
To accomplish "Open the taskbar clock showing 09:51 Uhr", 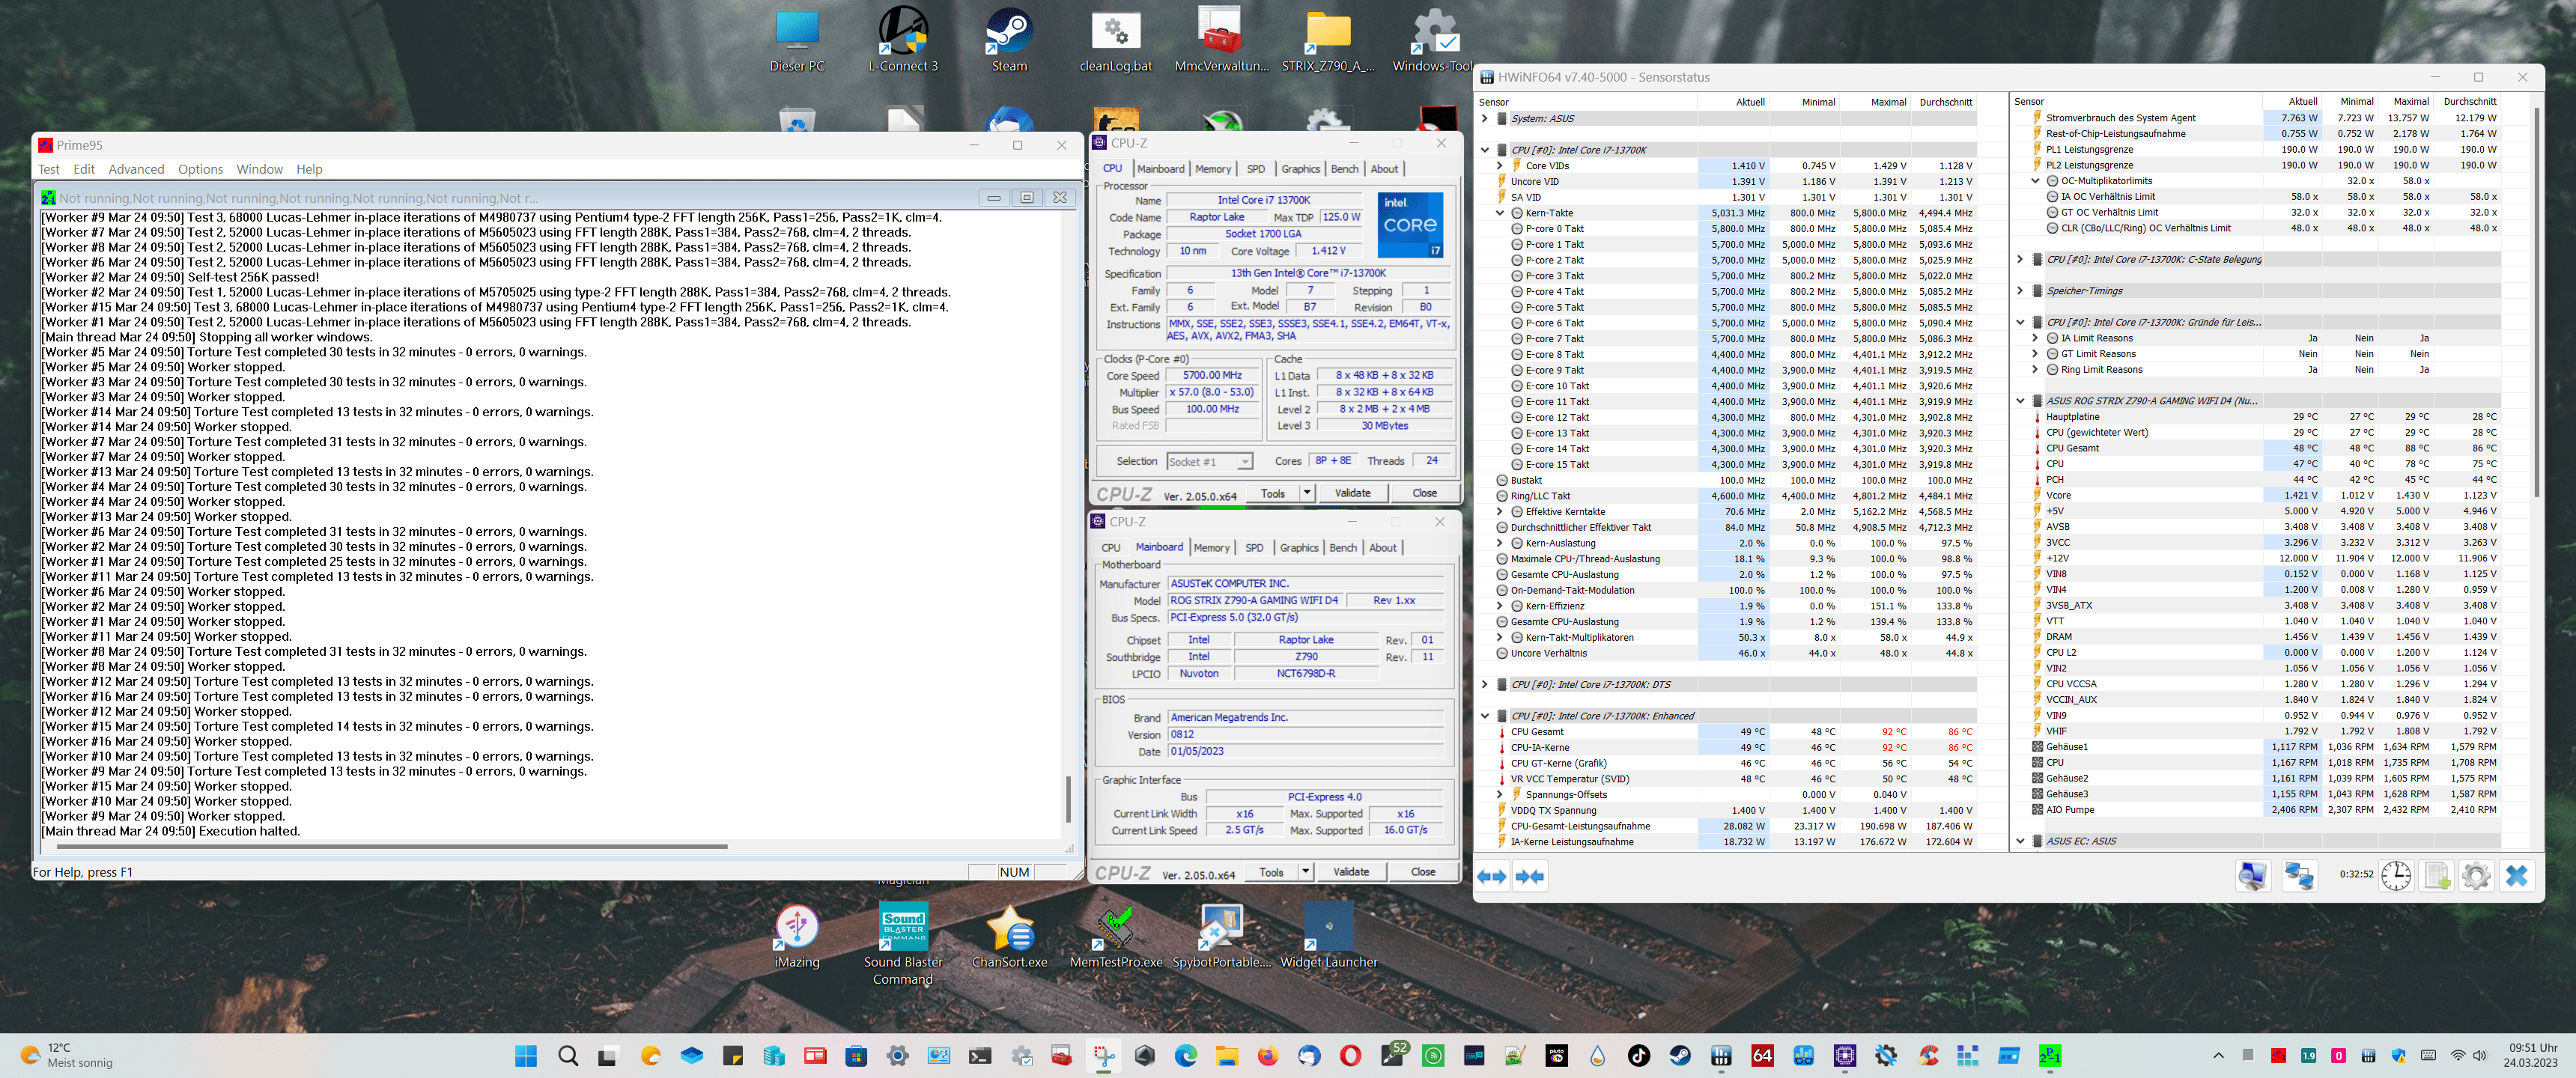I will click(x=2531, y=1055).
